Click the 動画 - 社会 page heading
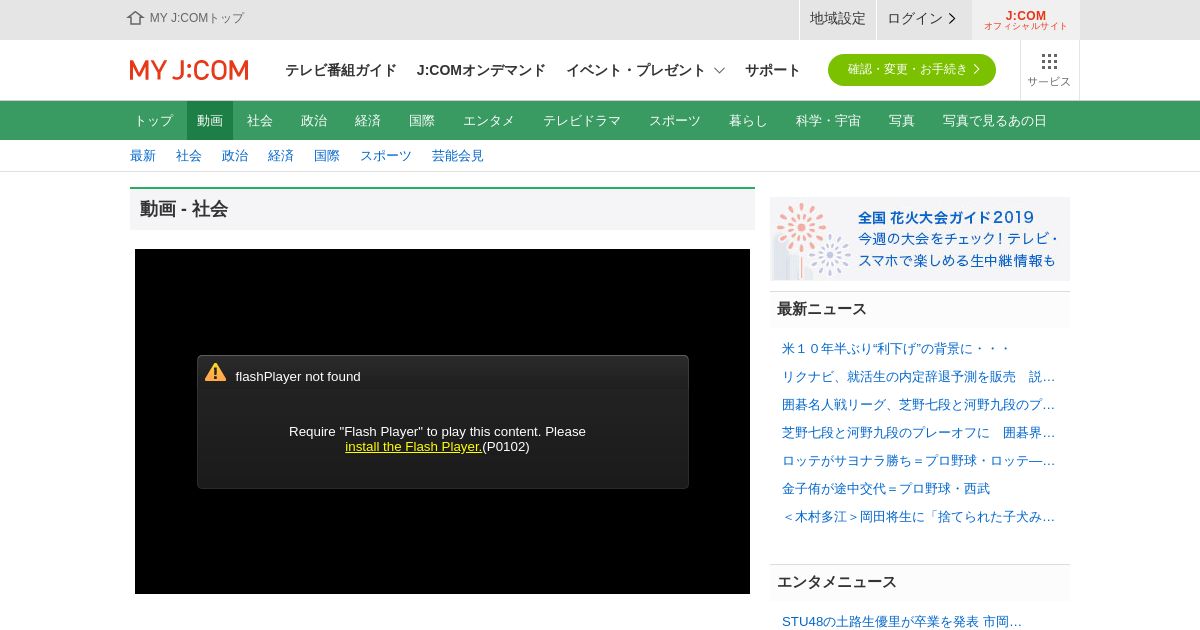Image resolution: width=1200 pixels, height=630 pixels. (184, 209)
